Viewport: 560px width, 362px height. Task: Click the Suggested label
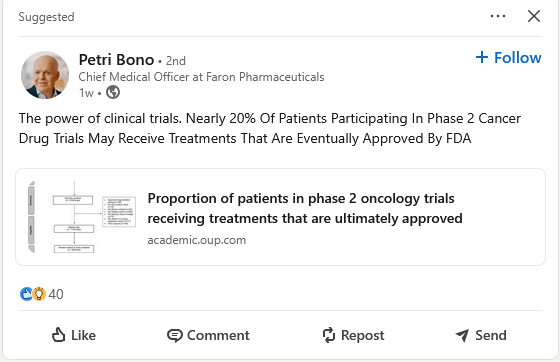coord(46,17)
